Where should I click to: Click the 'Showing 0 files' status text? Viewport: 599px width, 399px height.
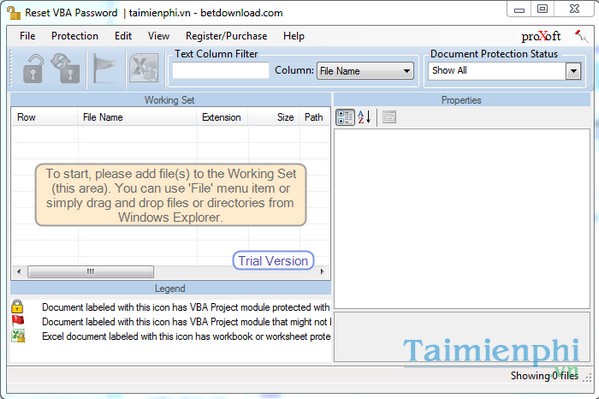coord(544,376)
